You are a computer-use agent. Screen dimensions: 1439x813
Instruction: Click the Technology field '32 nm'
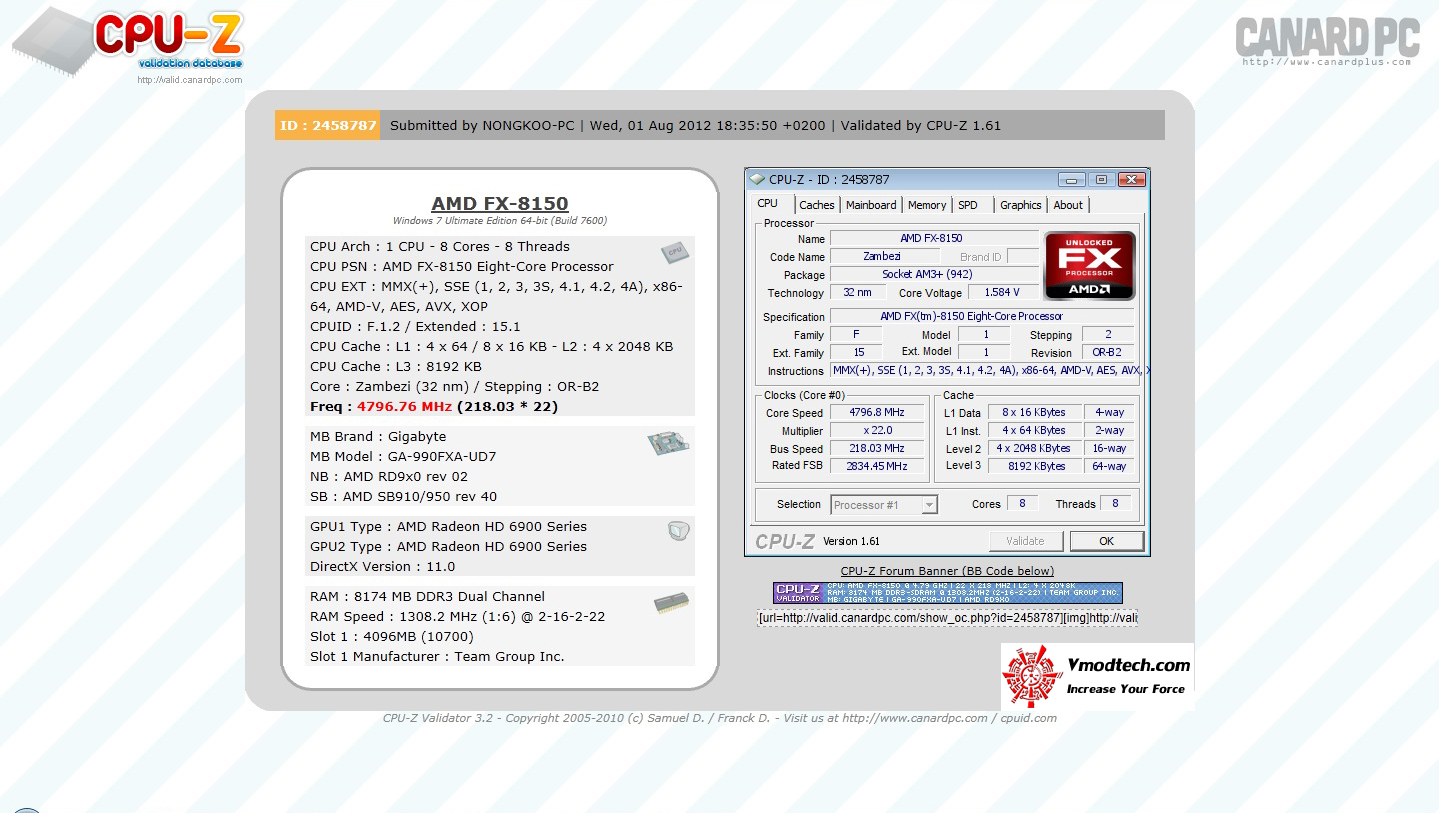[x=857, y=293]
